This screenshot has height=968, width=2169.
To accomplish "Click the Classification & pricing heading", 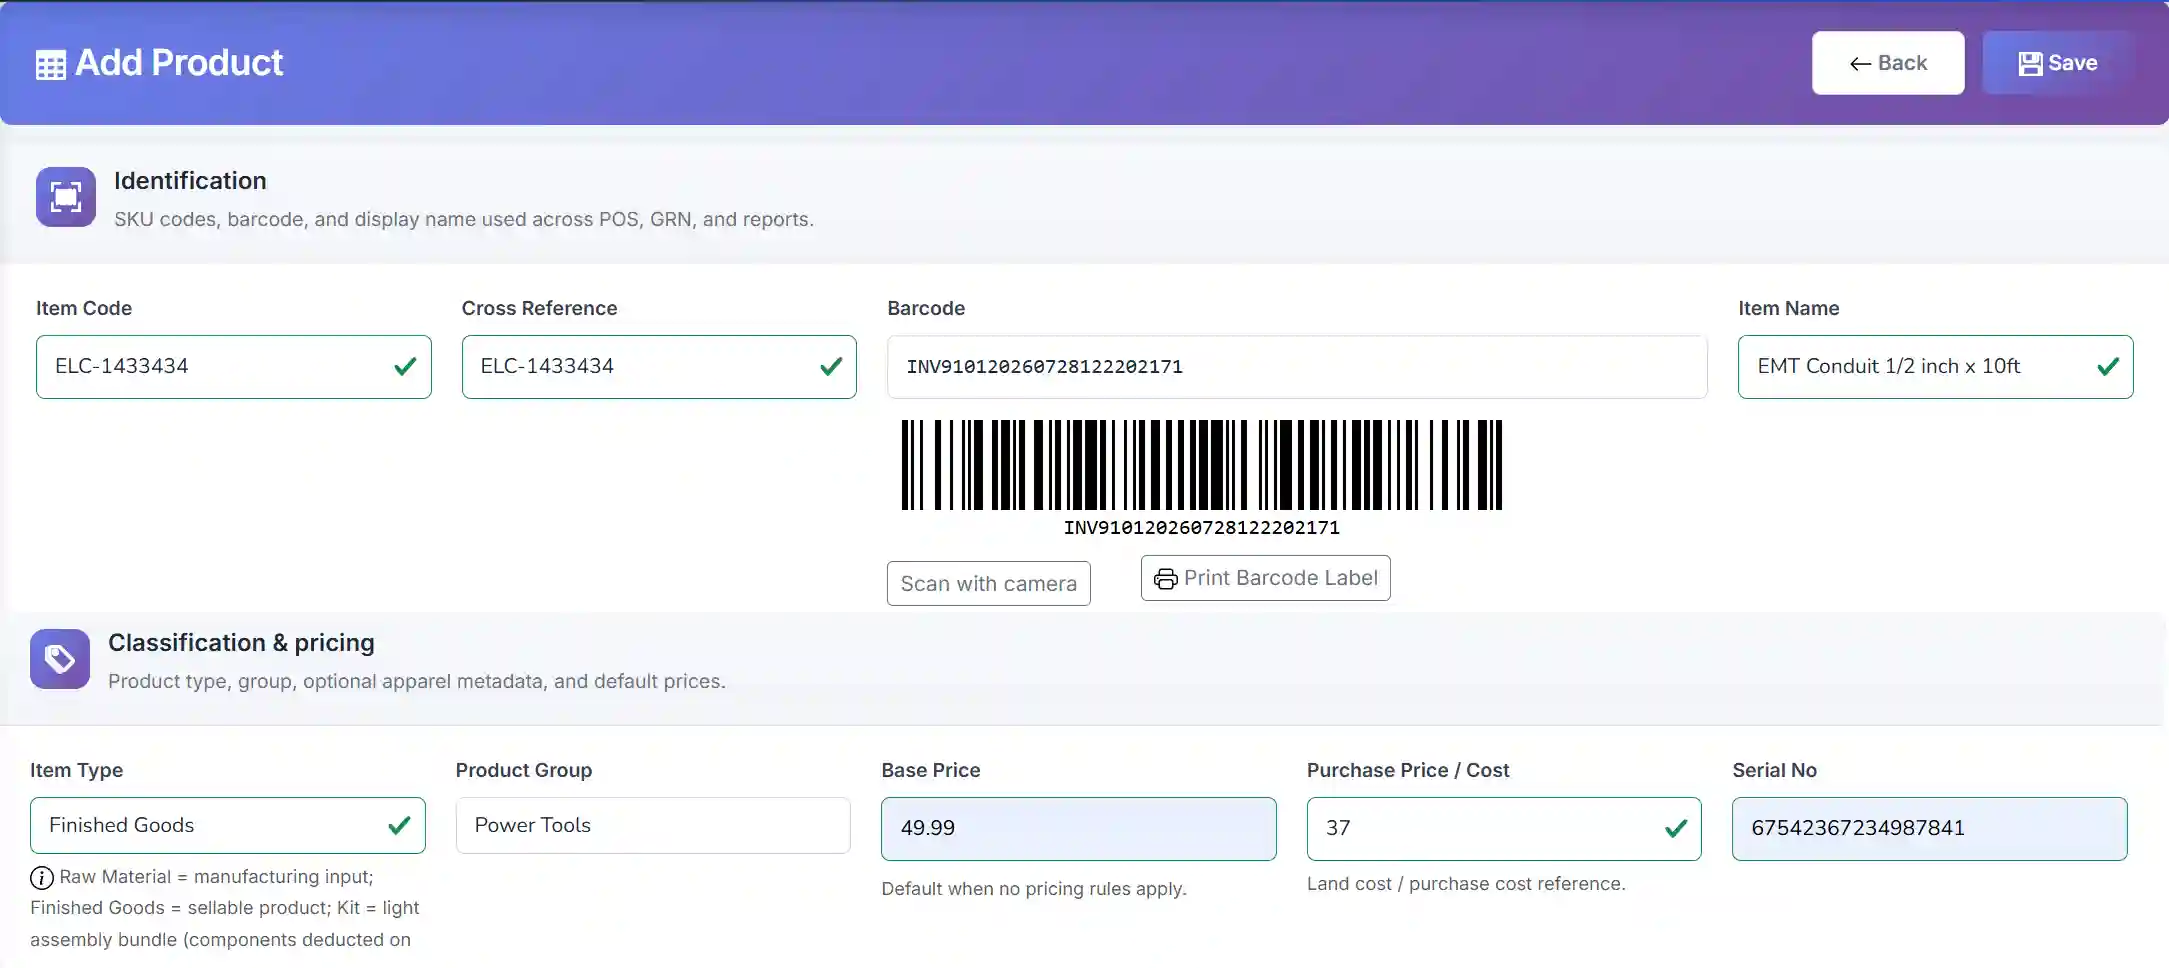I will click(x=241, y=643).
